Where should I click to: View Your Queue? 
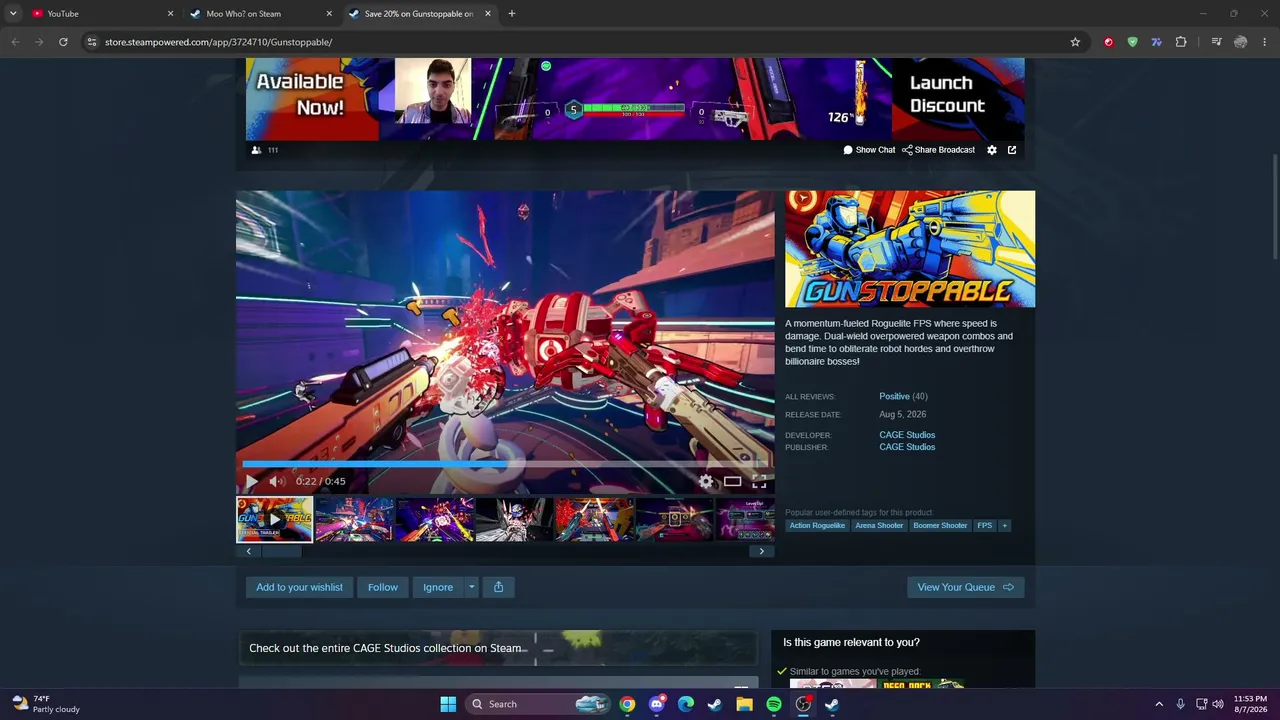[x=965, y=587]
